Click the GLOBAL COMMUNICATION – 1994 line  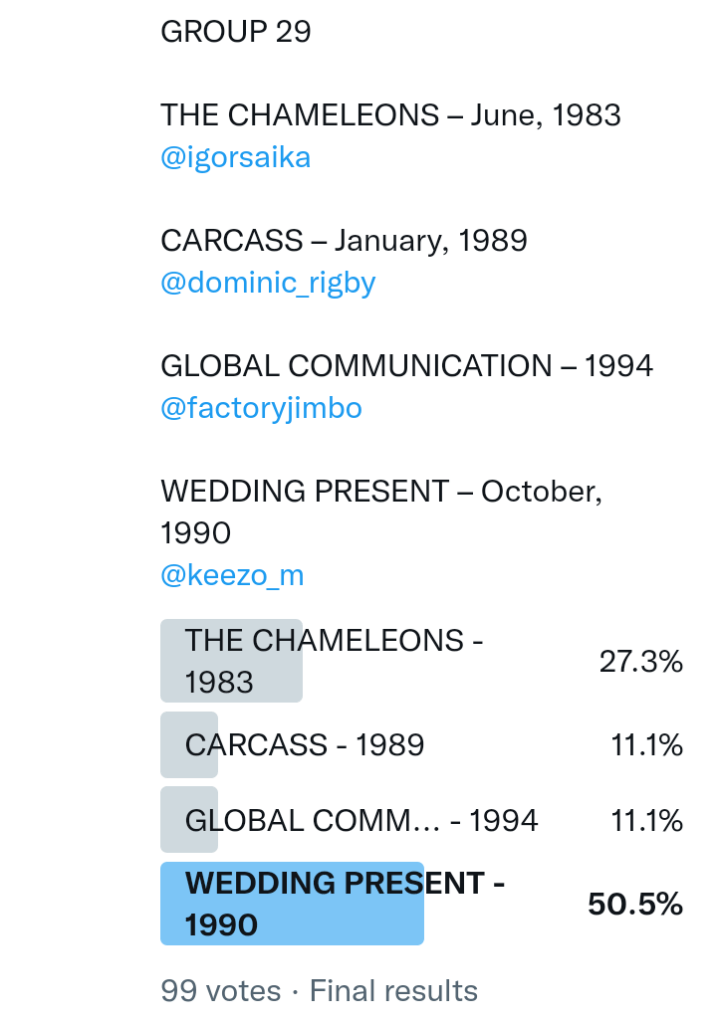click(406, 366)
